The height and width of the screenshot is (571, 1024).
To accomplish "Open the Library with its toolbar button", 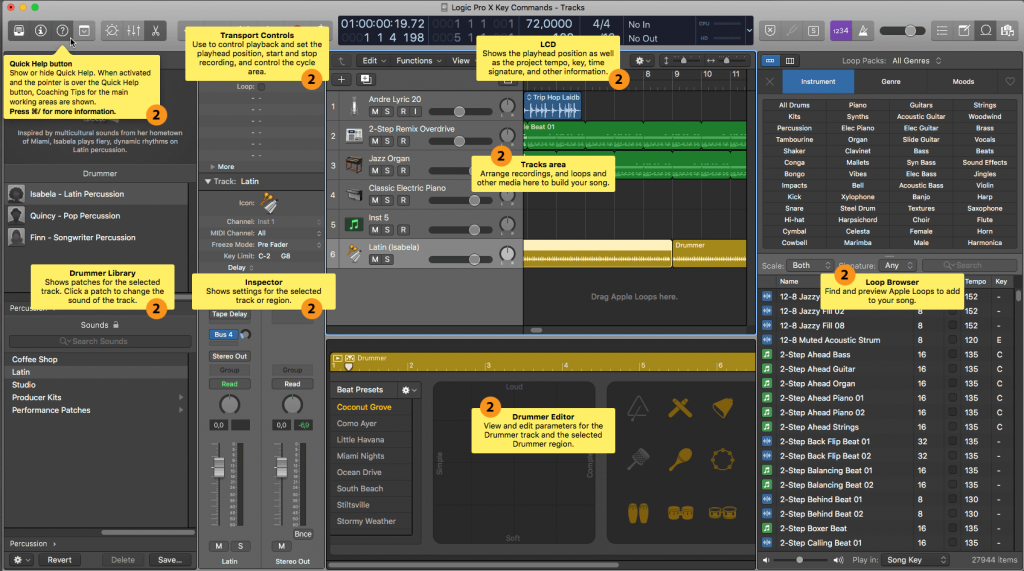I will (19, 31).
